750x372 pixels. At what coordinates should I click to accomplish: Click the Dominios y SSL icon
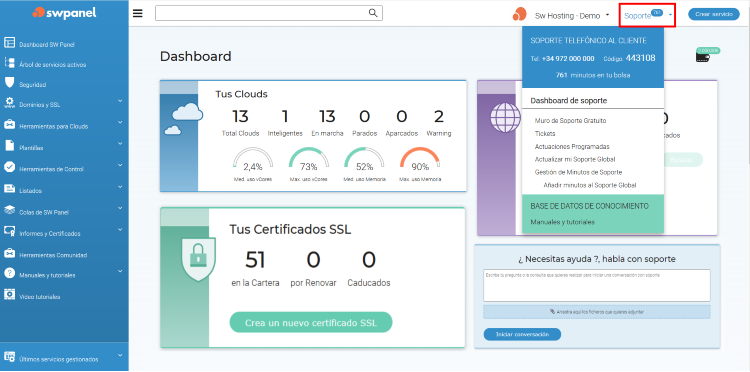(10, 103)
